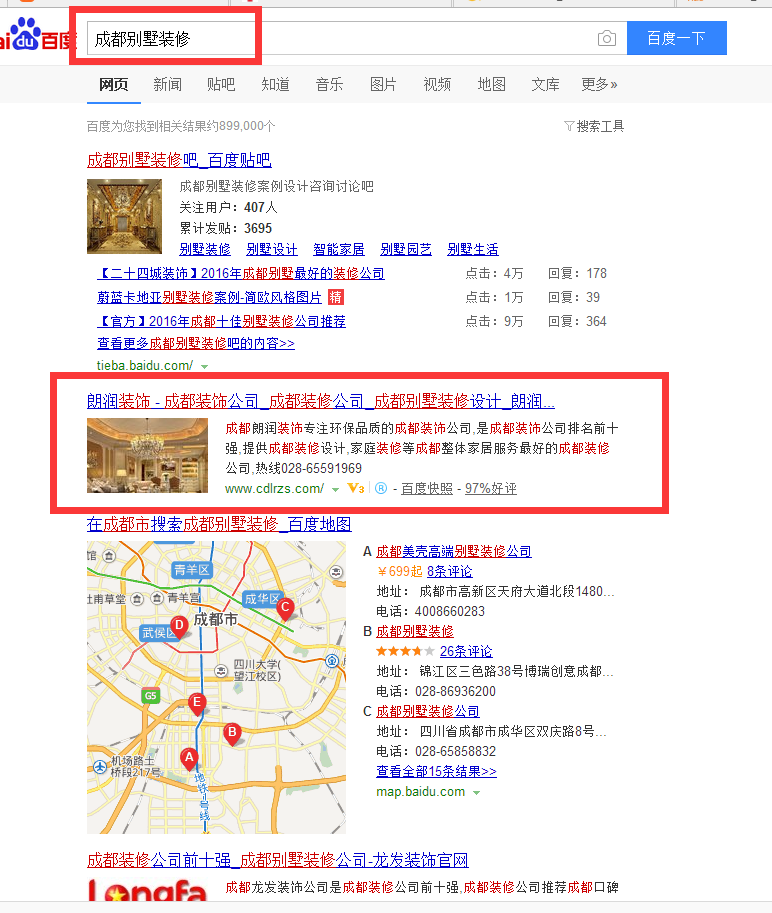Open the 更多» category menu
772x913 pixels.
coord(599,84)
